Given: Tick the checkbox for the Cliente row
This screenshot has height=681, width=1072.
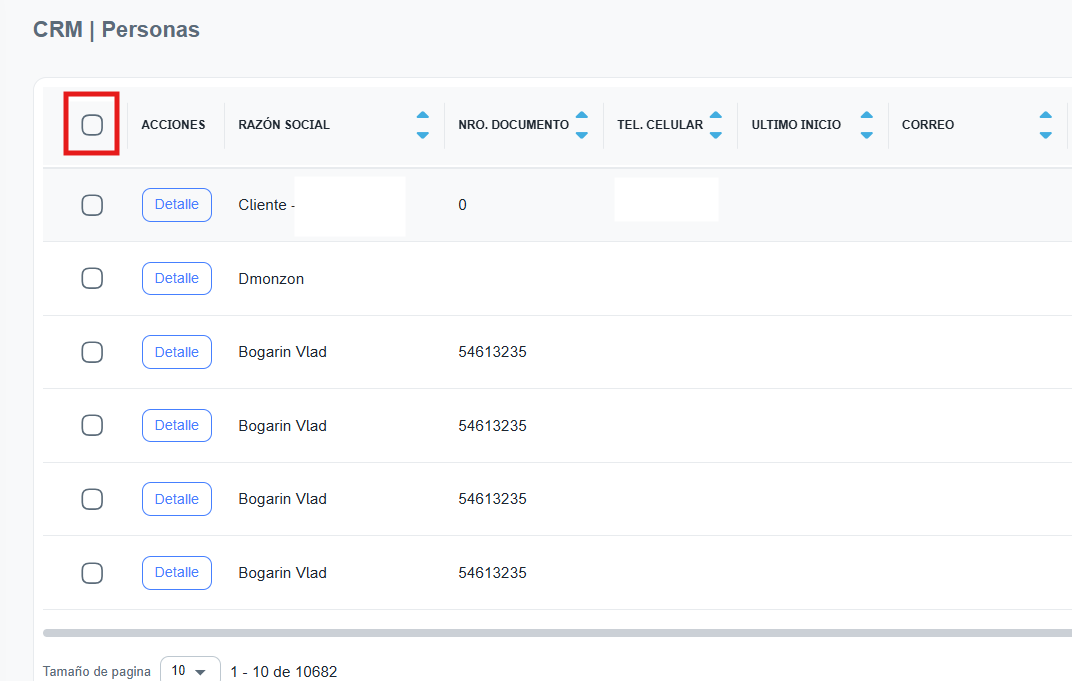Looking at the screenshot, I should point(92,205).
